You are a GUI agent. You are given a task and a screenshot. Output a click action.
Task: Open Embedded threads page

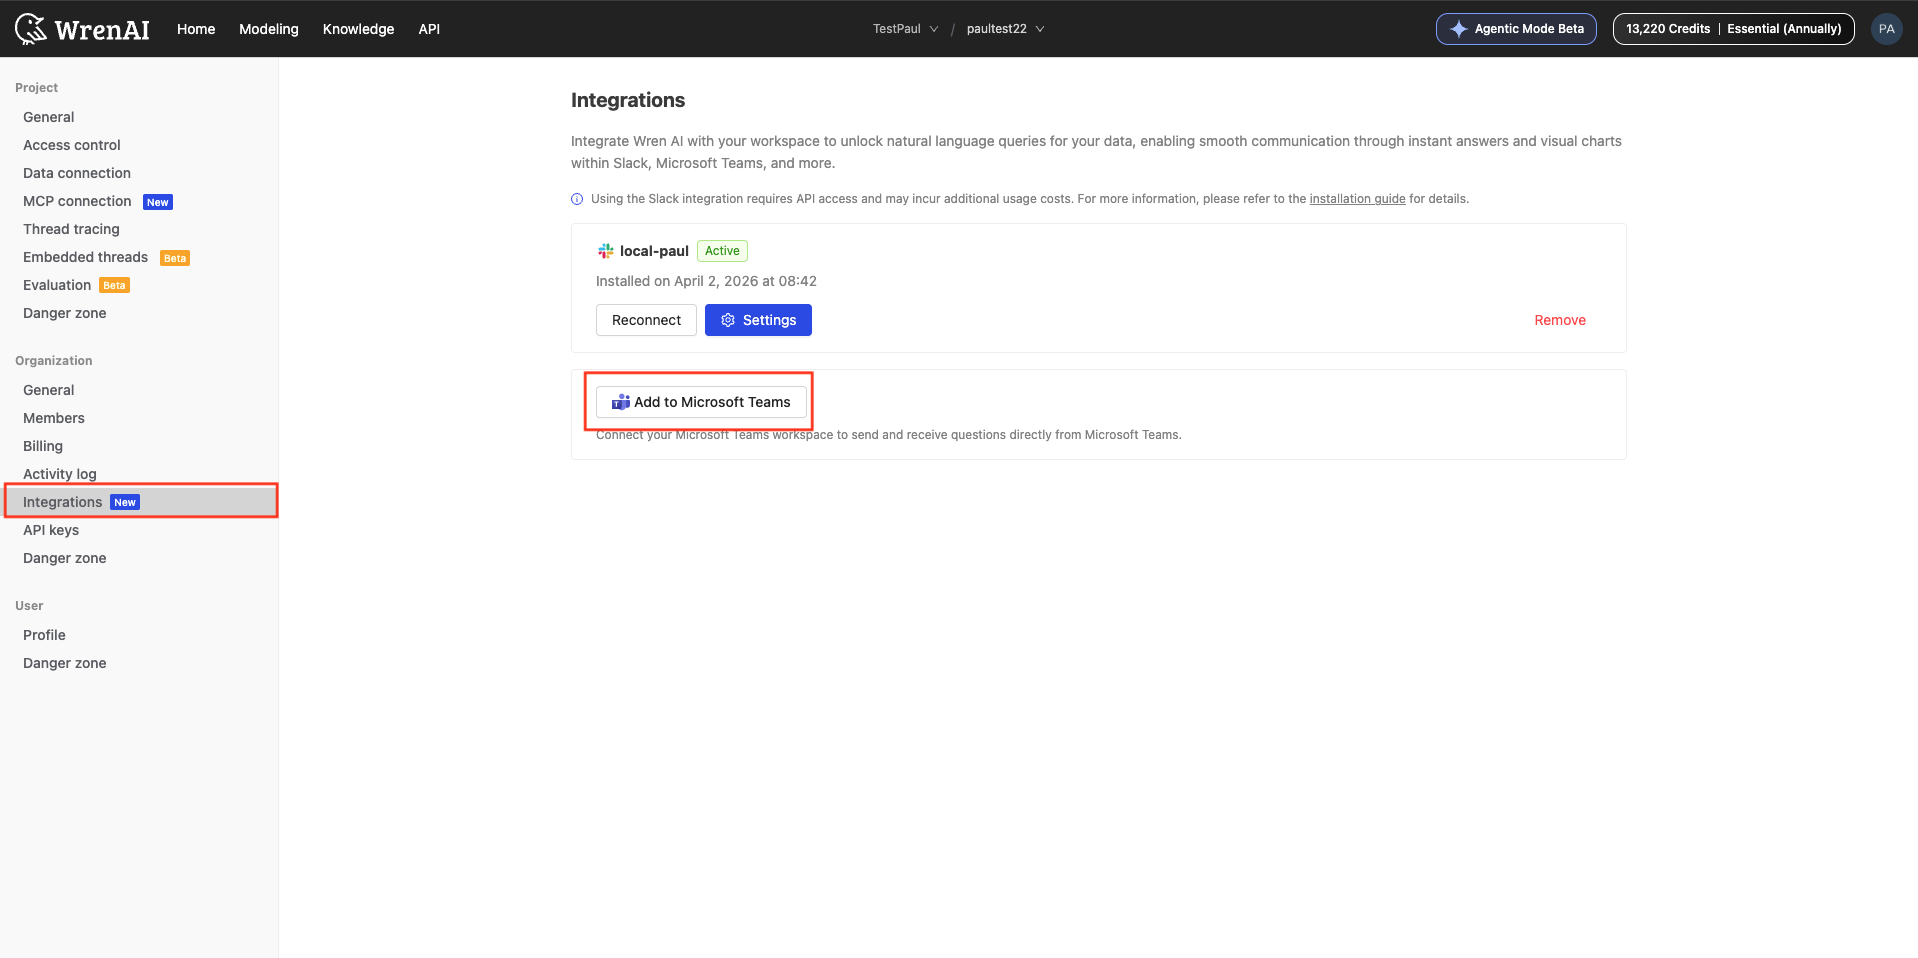[x=139, y=257]
